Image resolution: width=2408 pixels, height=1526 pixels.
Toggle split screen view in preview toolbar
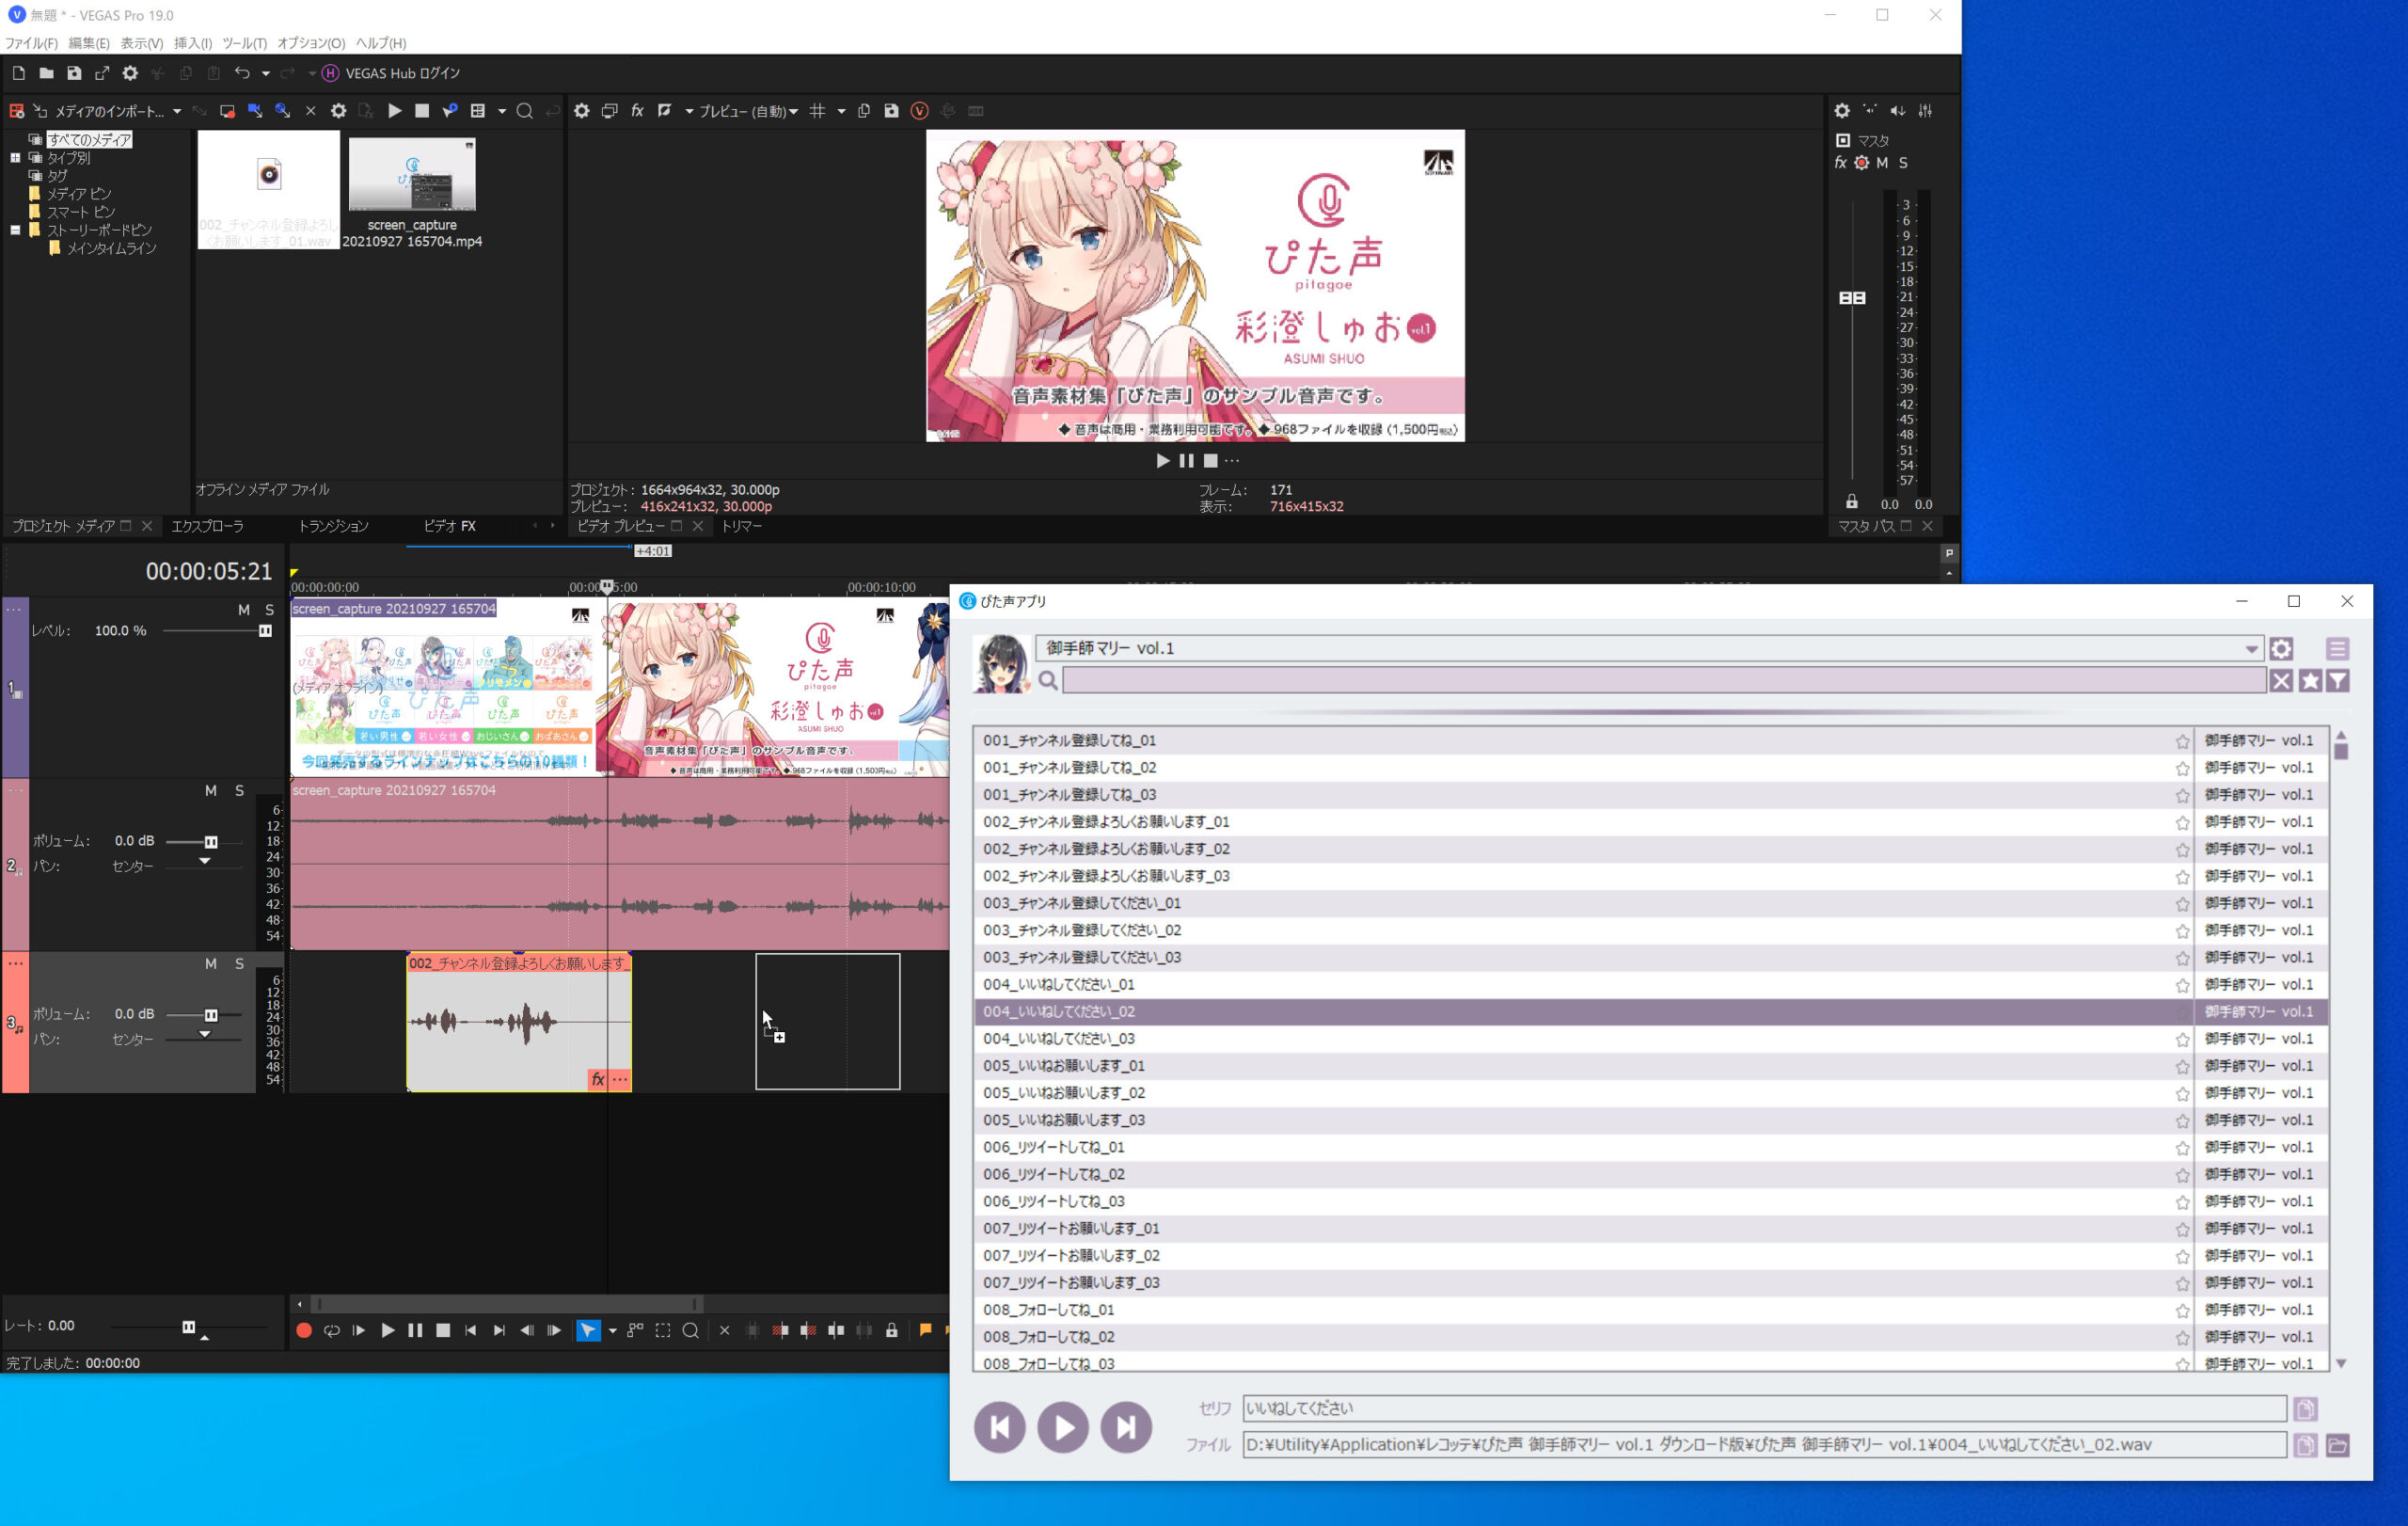coord(665,111)
